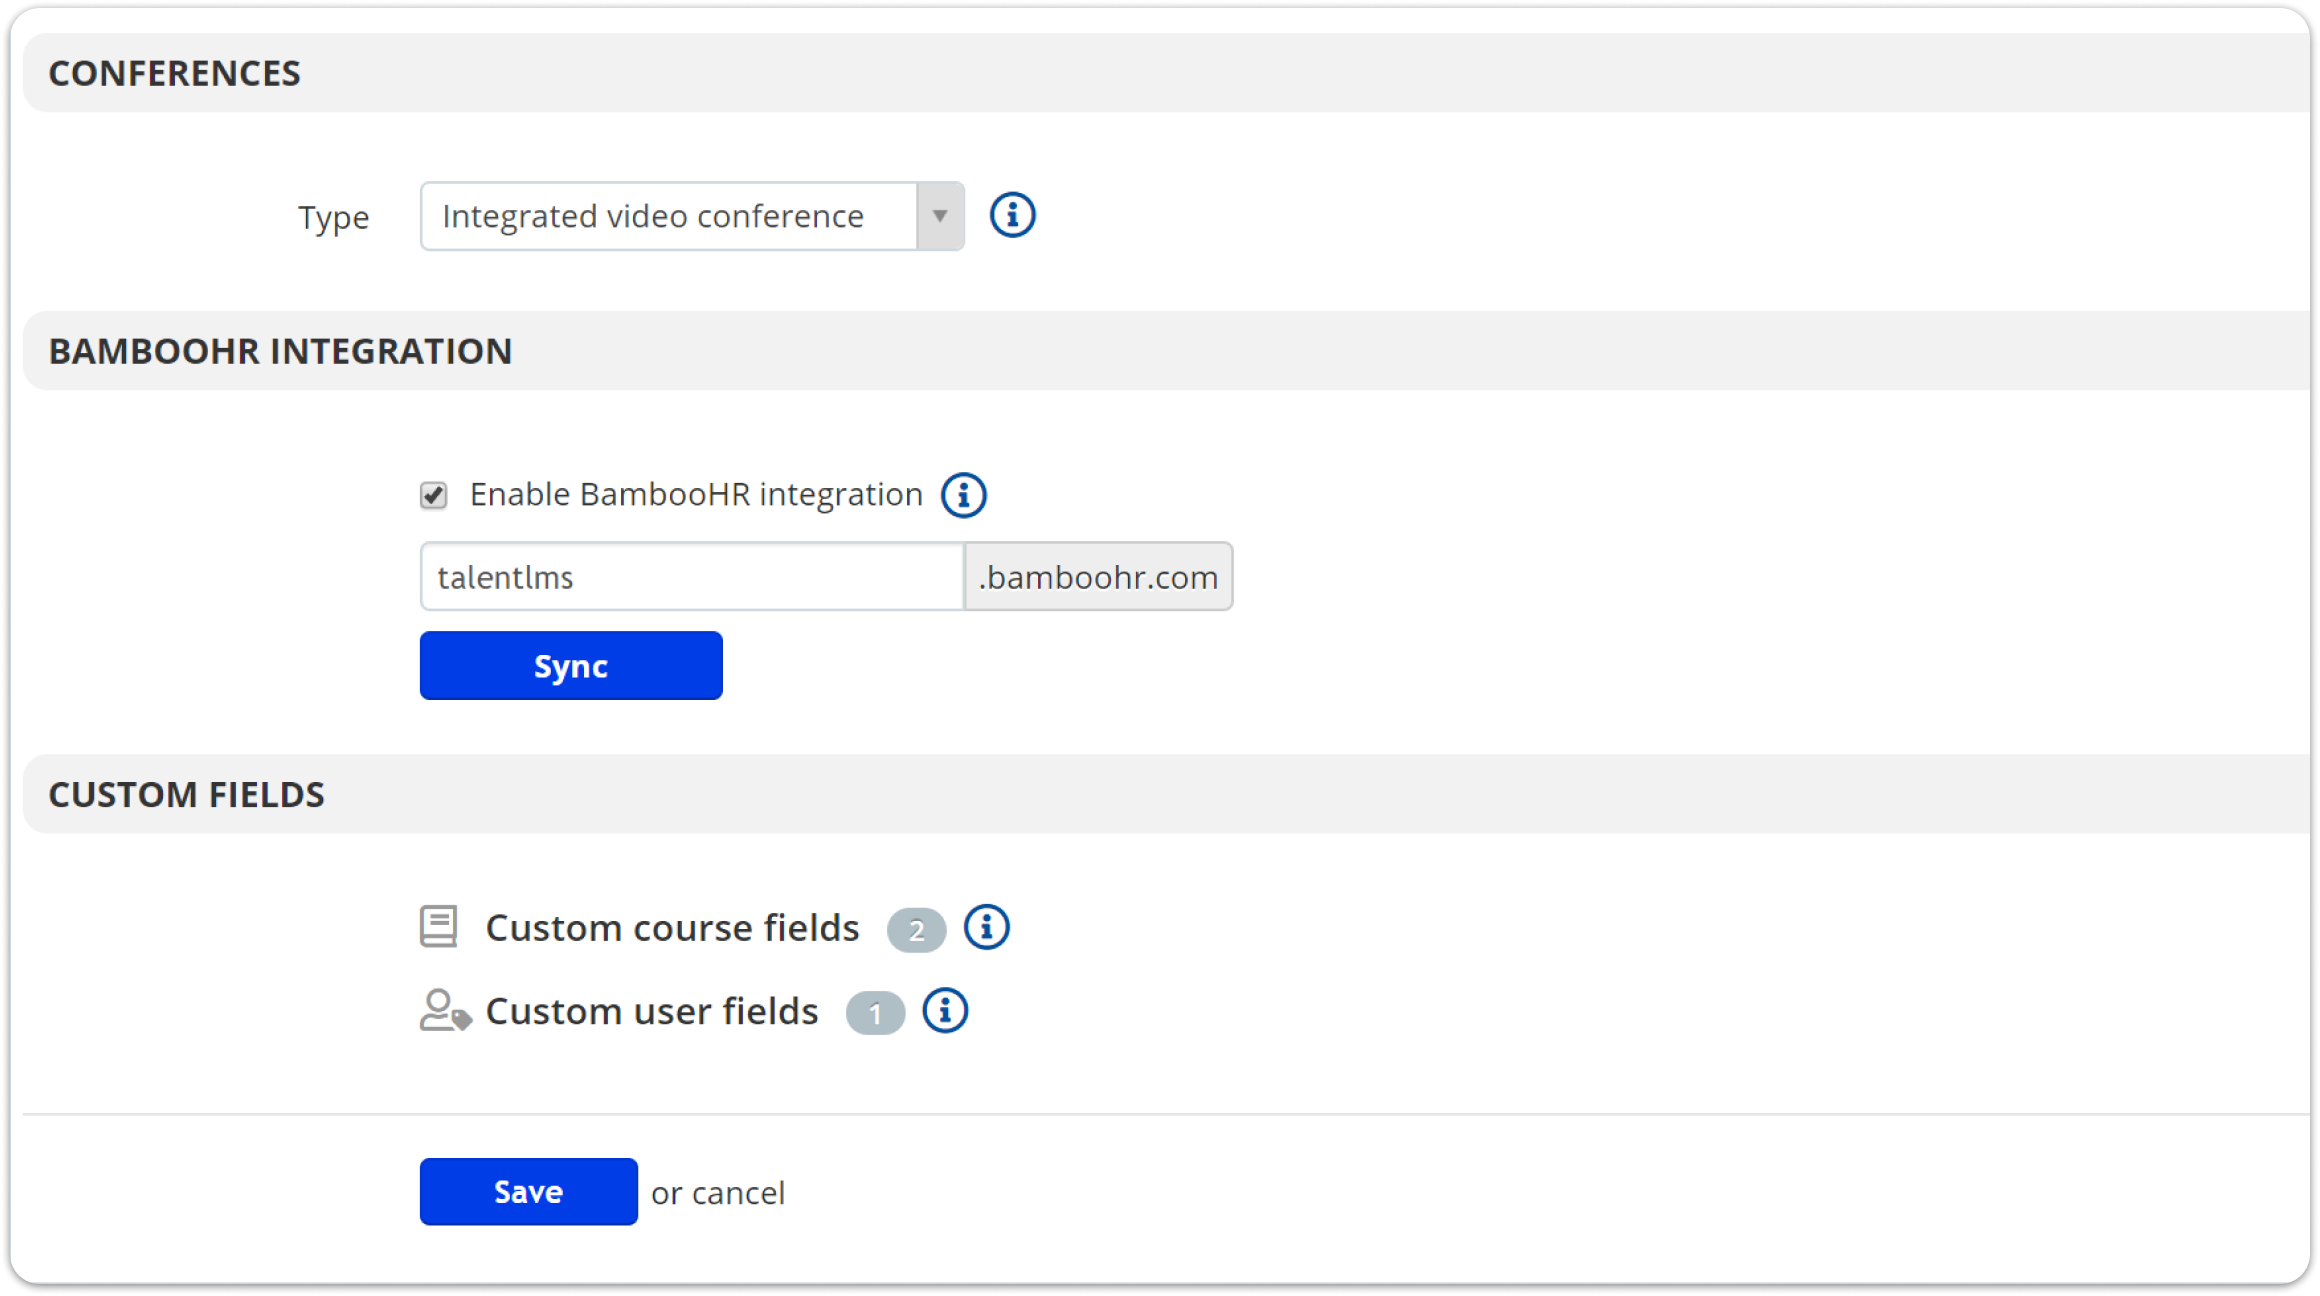This screenshot has width=2320, height=1296.
Task: Click the Type field label
Action: click(333, 217)
